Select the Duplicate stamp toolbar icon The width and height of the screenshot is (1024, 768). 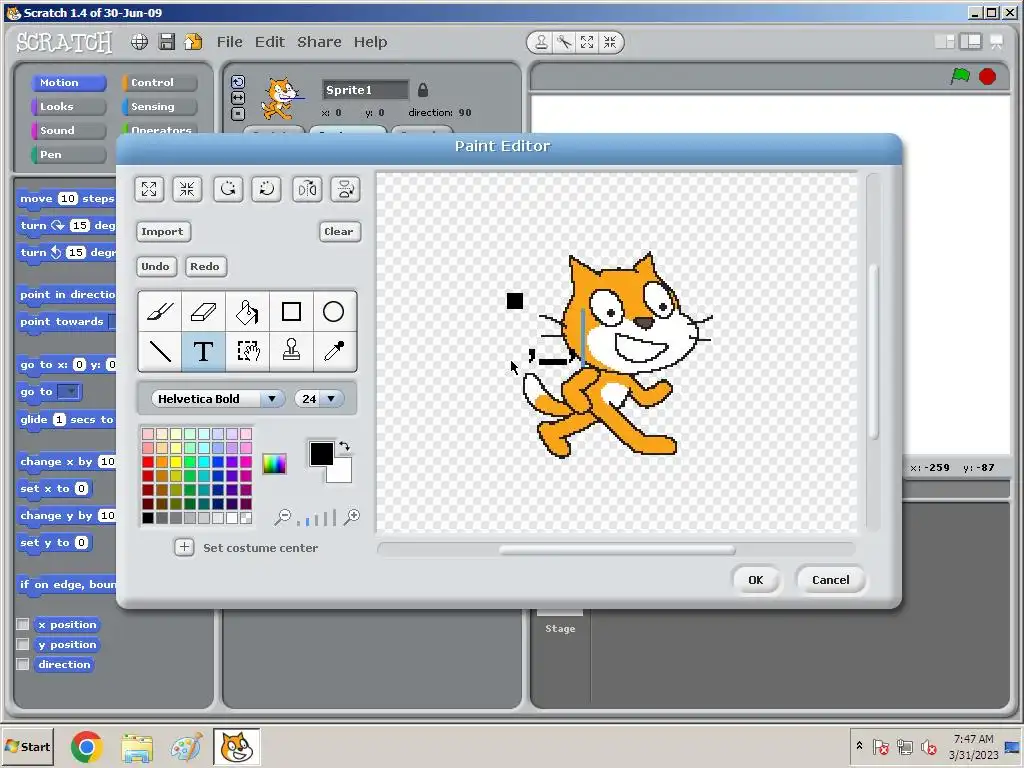541,42
